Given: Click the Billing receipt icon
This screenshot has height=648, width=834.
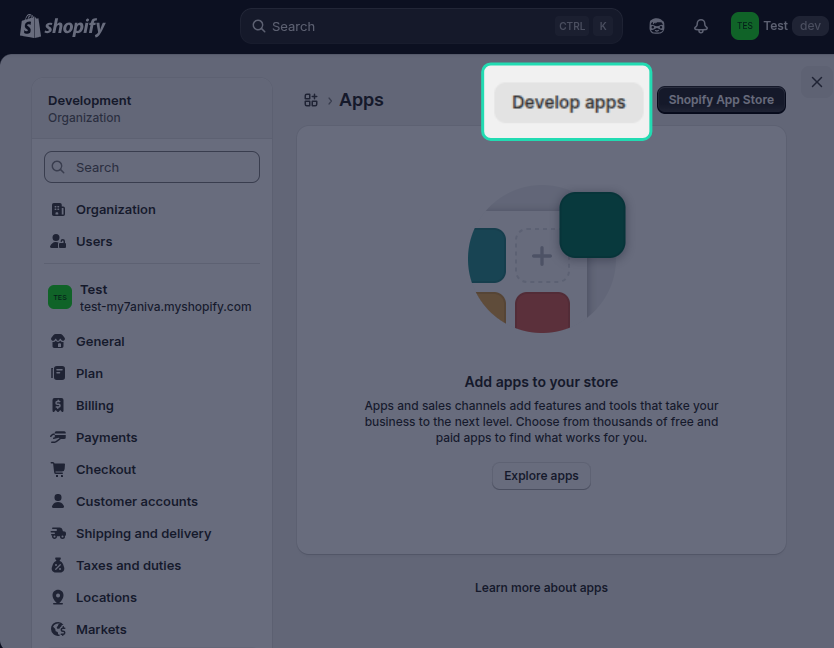Looking at the screenshot, I should pos(58,405).
